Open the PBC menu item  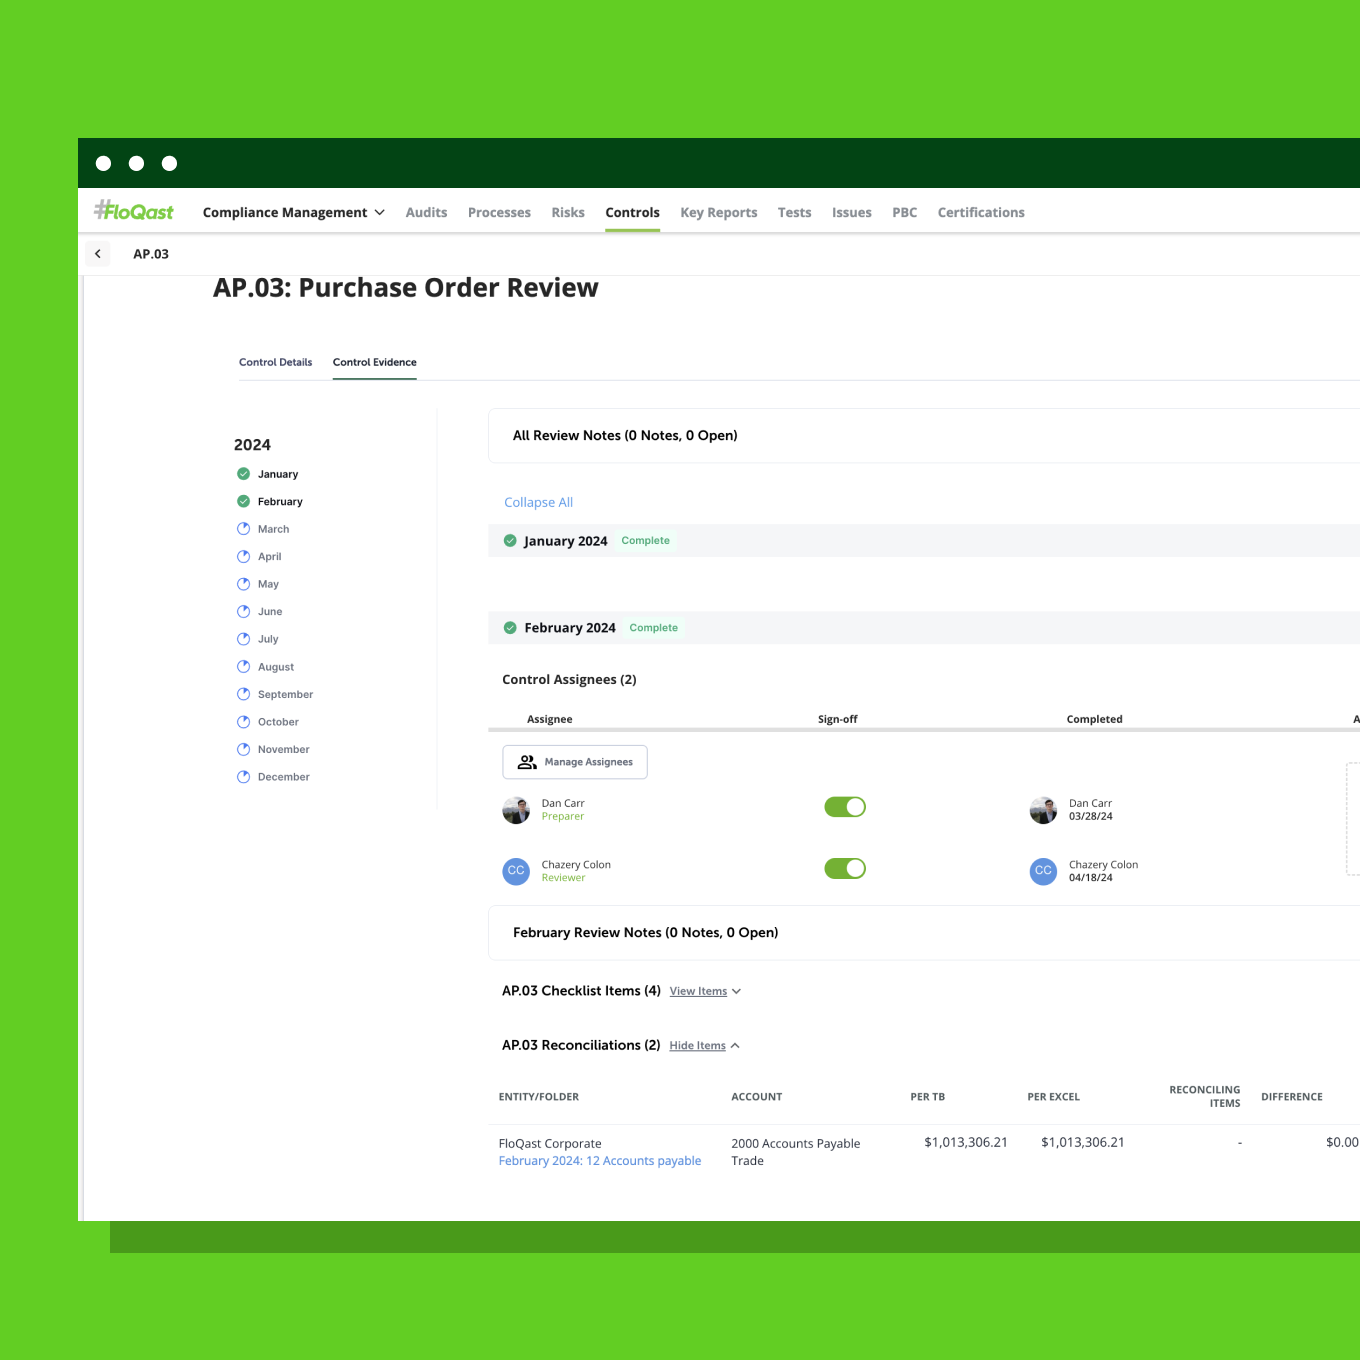[x=905, y=212]
